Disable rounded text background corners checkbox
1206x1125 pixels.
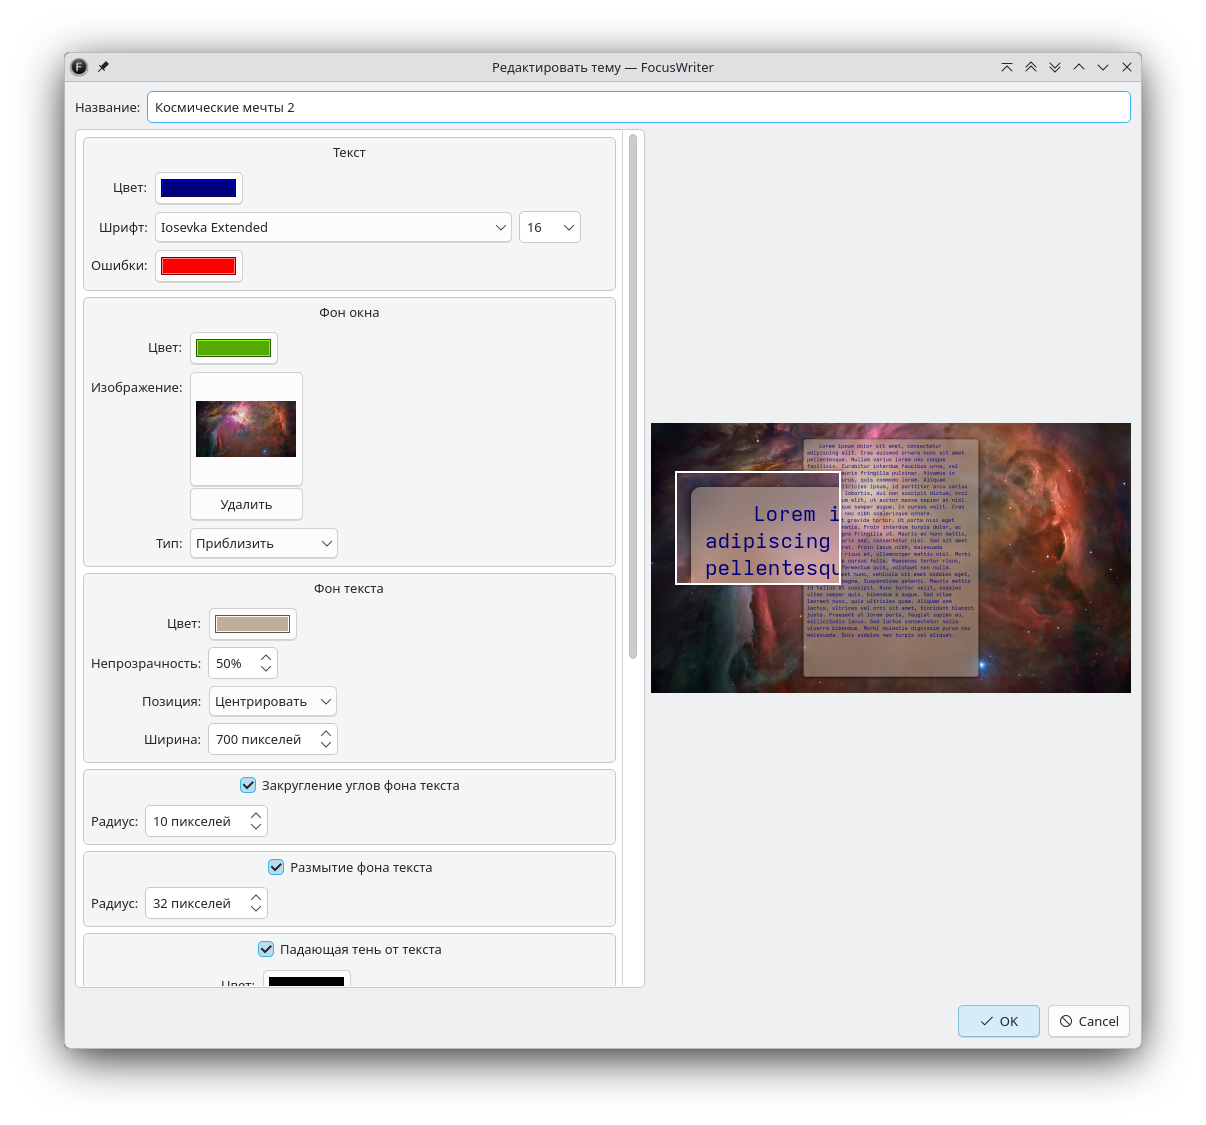tap(248, 785)
